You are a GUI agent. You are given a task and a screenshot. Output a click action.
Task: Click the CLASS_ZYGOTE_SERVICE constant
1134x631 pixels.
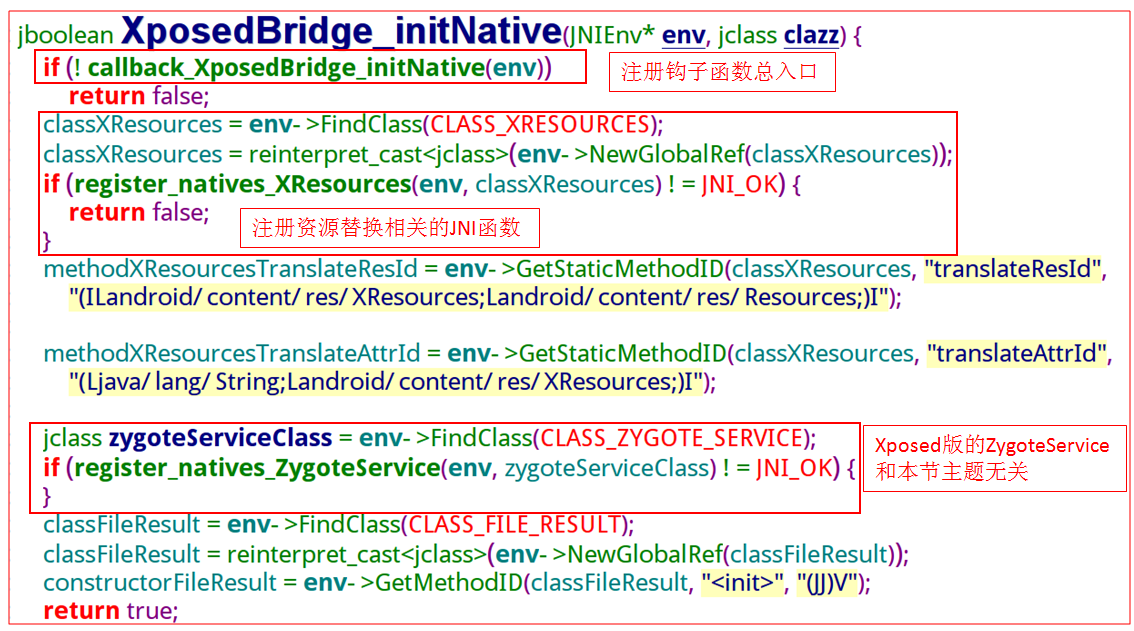point(672,439)
